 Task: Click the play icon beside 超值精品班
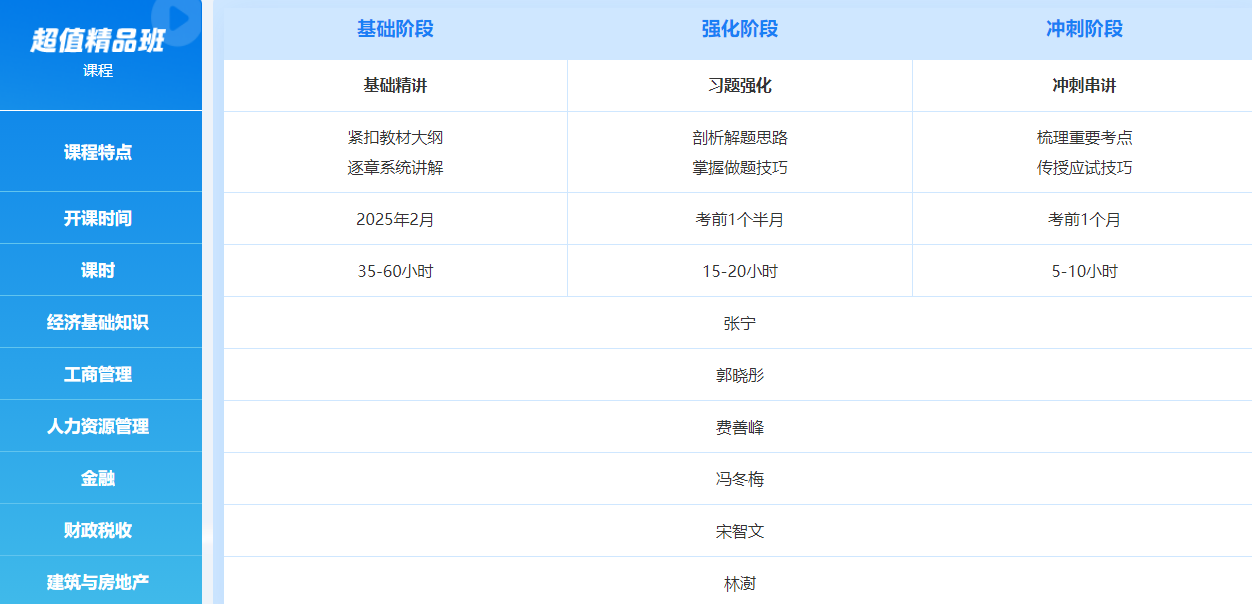(178, 18)
